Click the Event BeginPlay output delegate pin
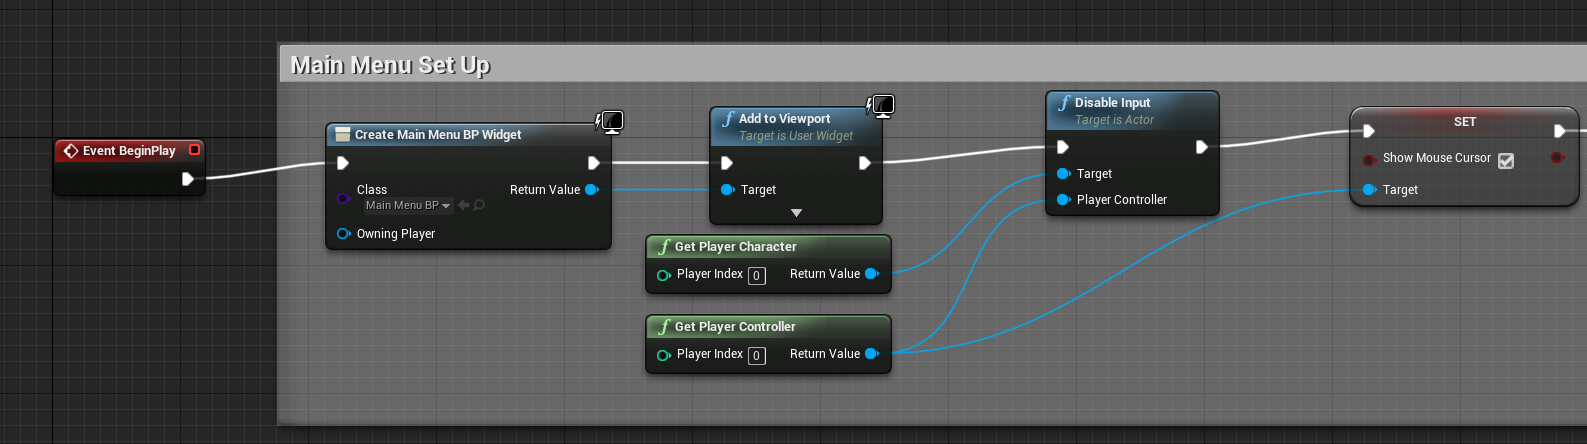The height and width of the screenshot is (444, 1587). pyautogui.click(x=195, y=150)
